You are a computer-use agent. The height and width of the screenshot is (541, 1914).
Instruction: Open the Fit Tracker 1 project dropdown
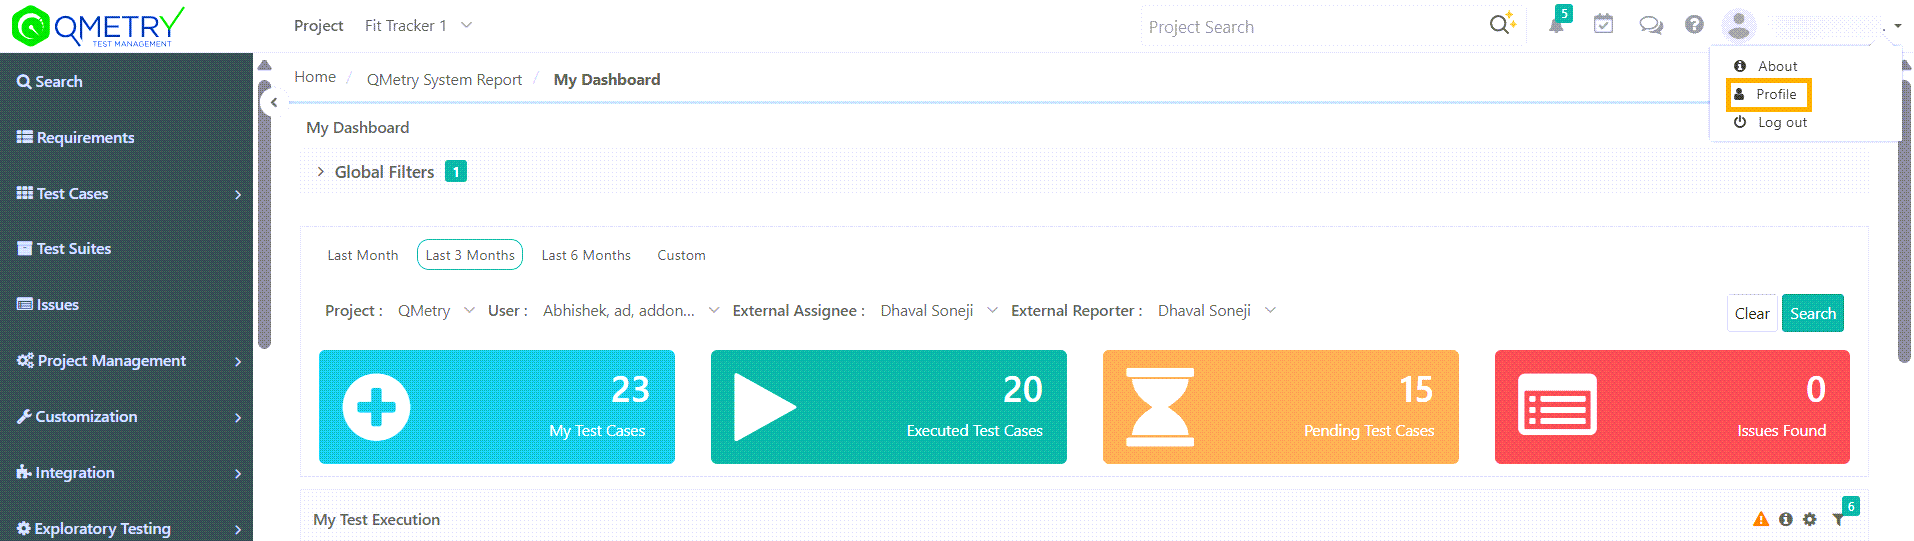click(418, 26)
